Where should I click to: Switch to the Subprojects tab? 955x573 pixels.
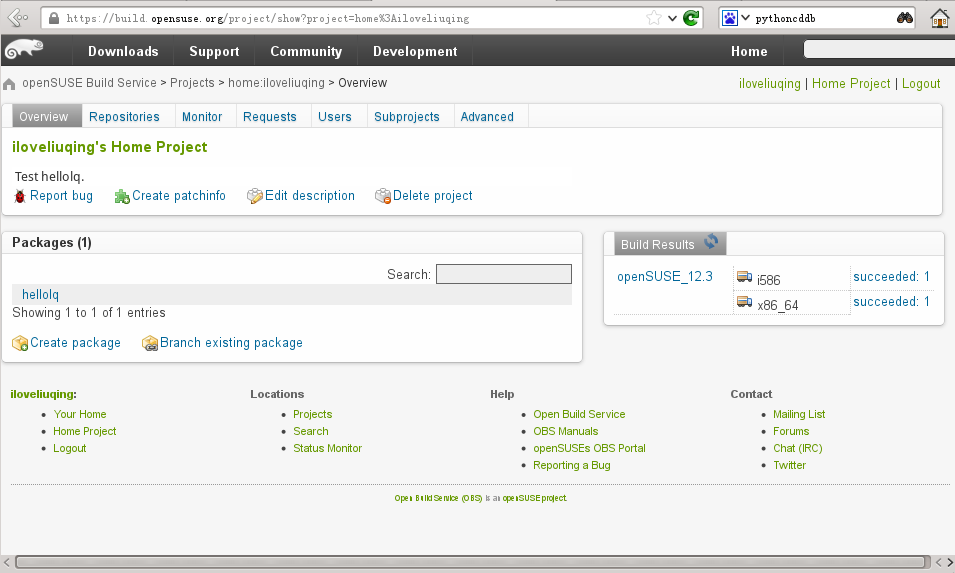(407, 116)
